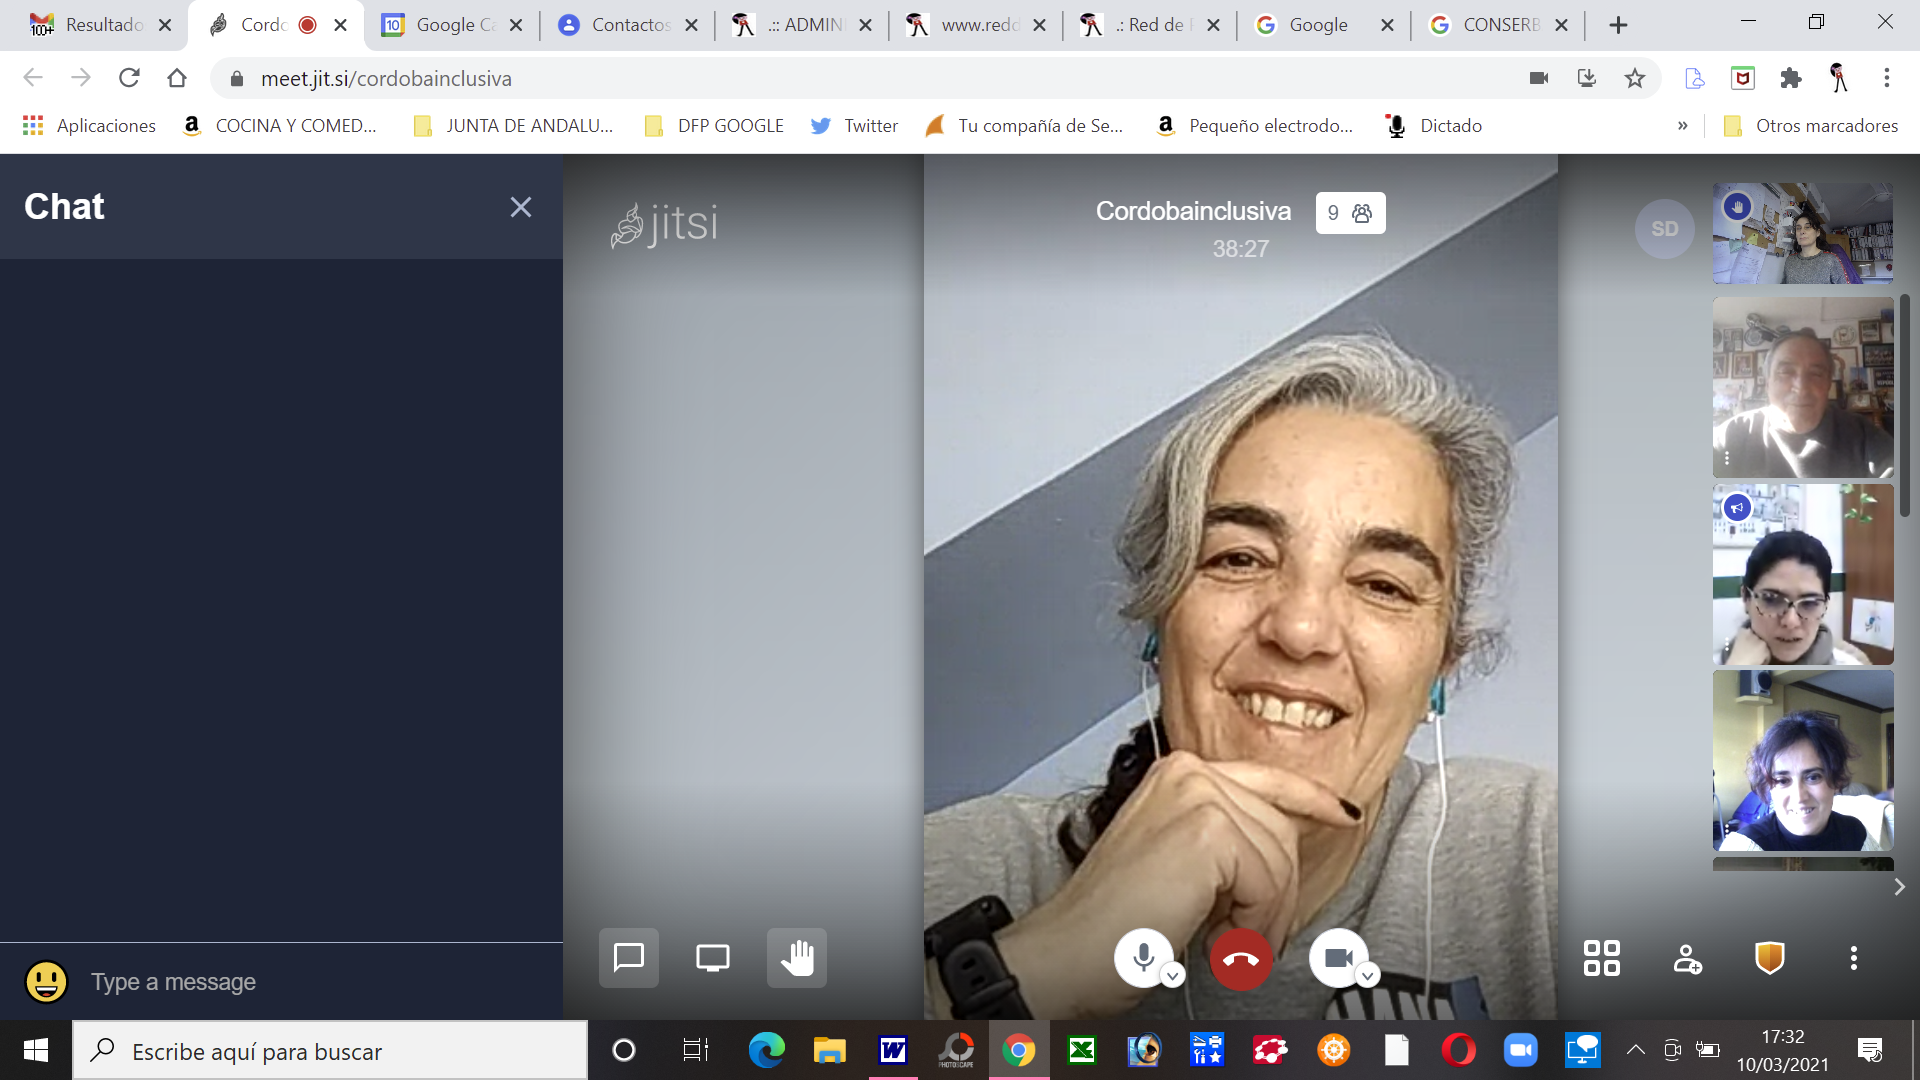Screen dimensions: 1920x1080
Task: Reload the Jitsi page
Action: tap(129, 78)
